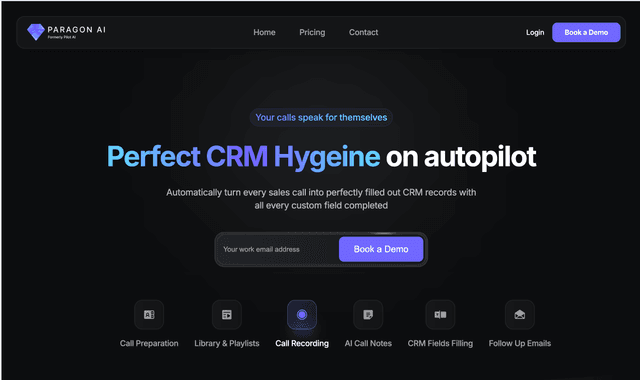Select the CRM Fields Filling tab label
Viewport: 640px width, 380px height.
coord(440,343)
